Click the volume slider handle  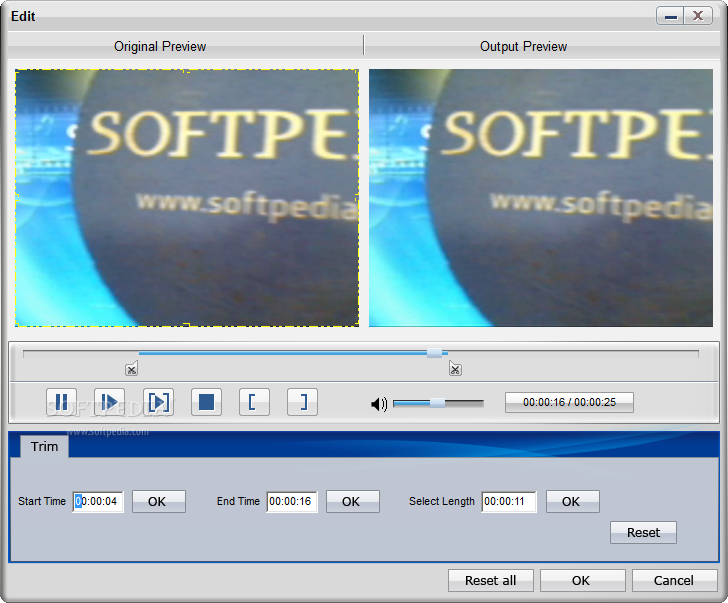(x=437, y=403)
